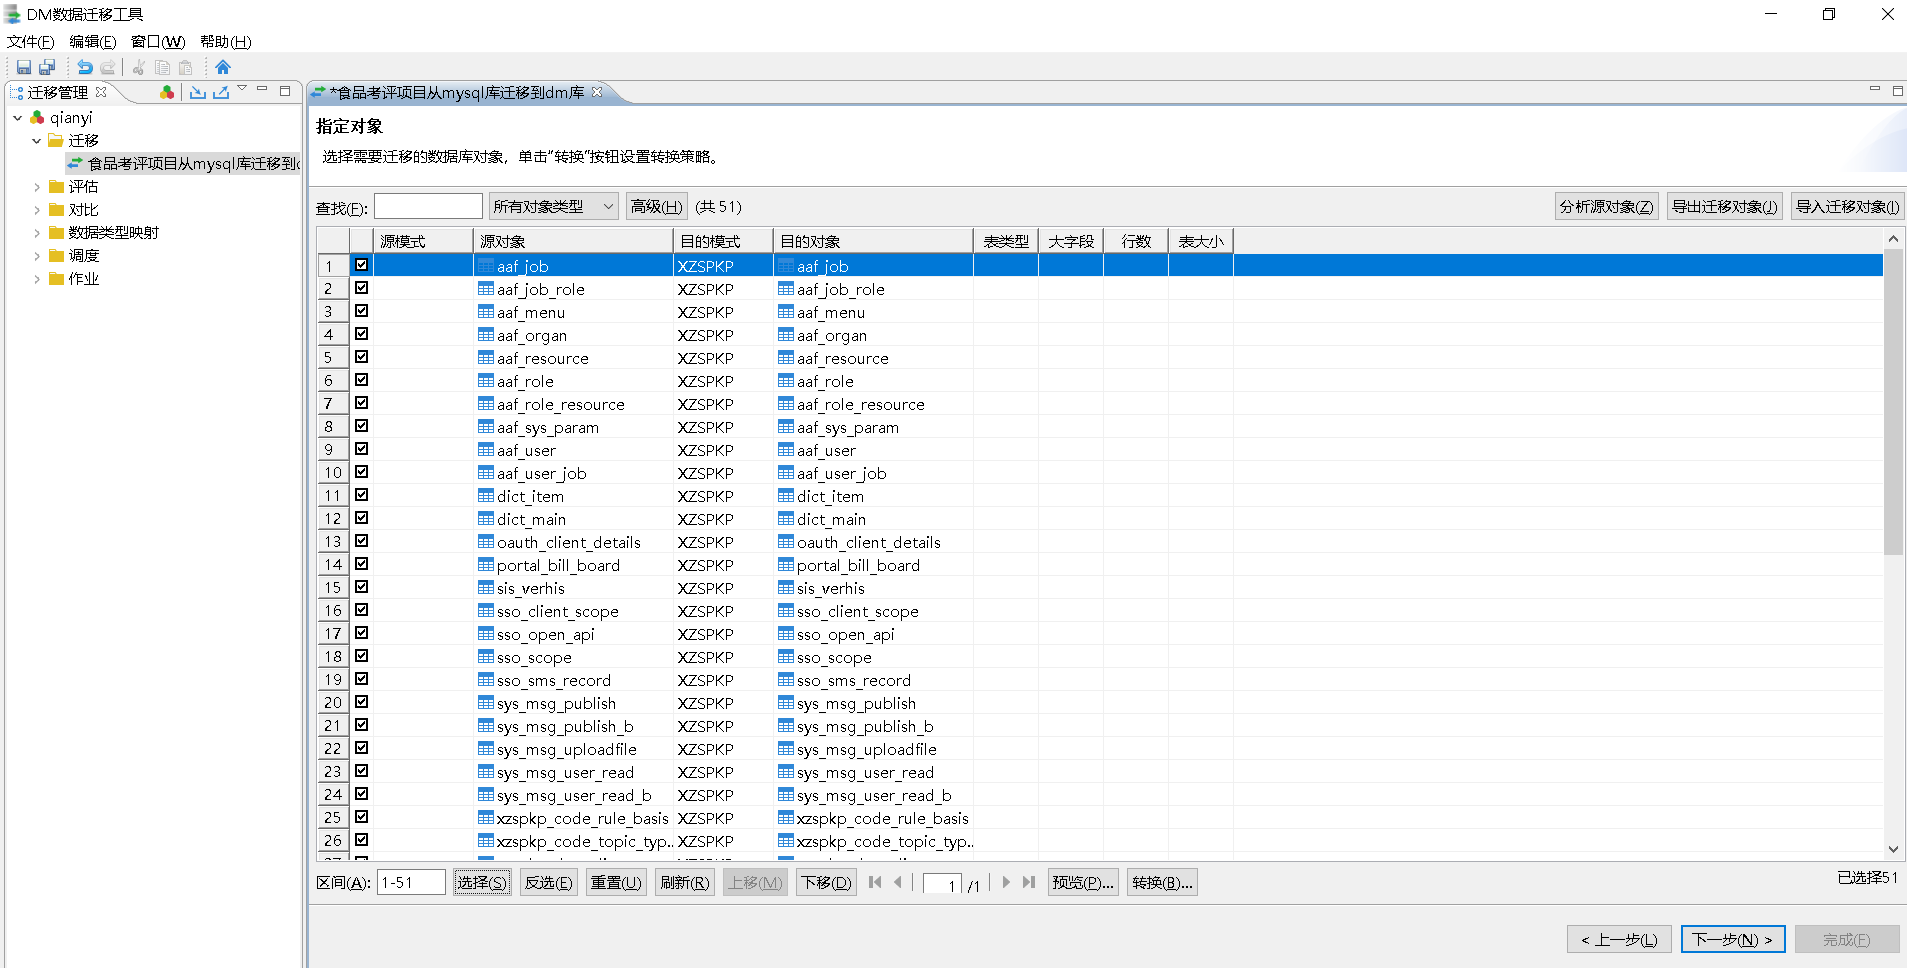Viewport: 1907px width, 968px height.
Task: Click the import arrow icon in 迁移管理 panel
Action: coord(198,92)
